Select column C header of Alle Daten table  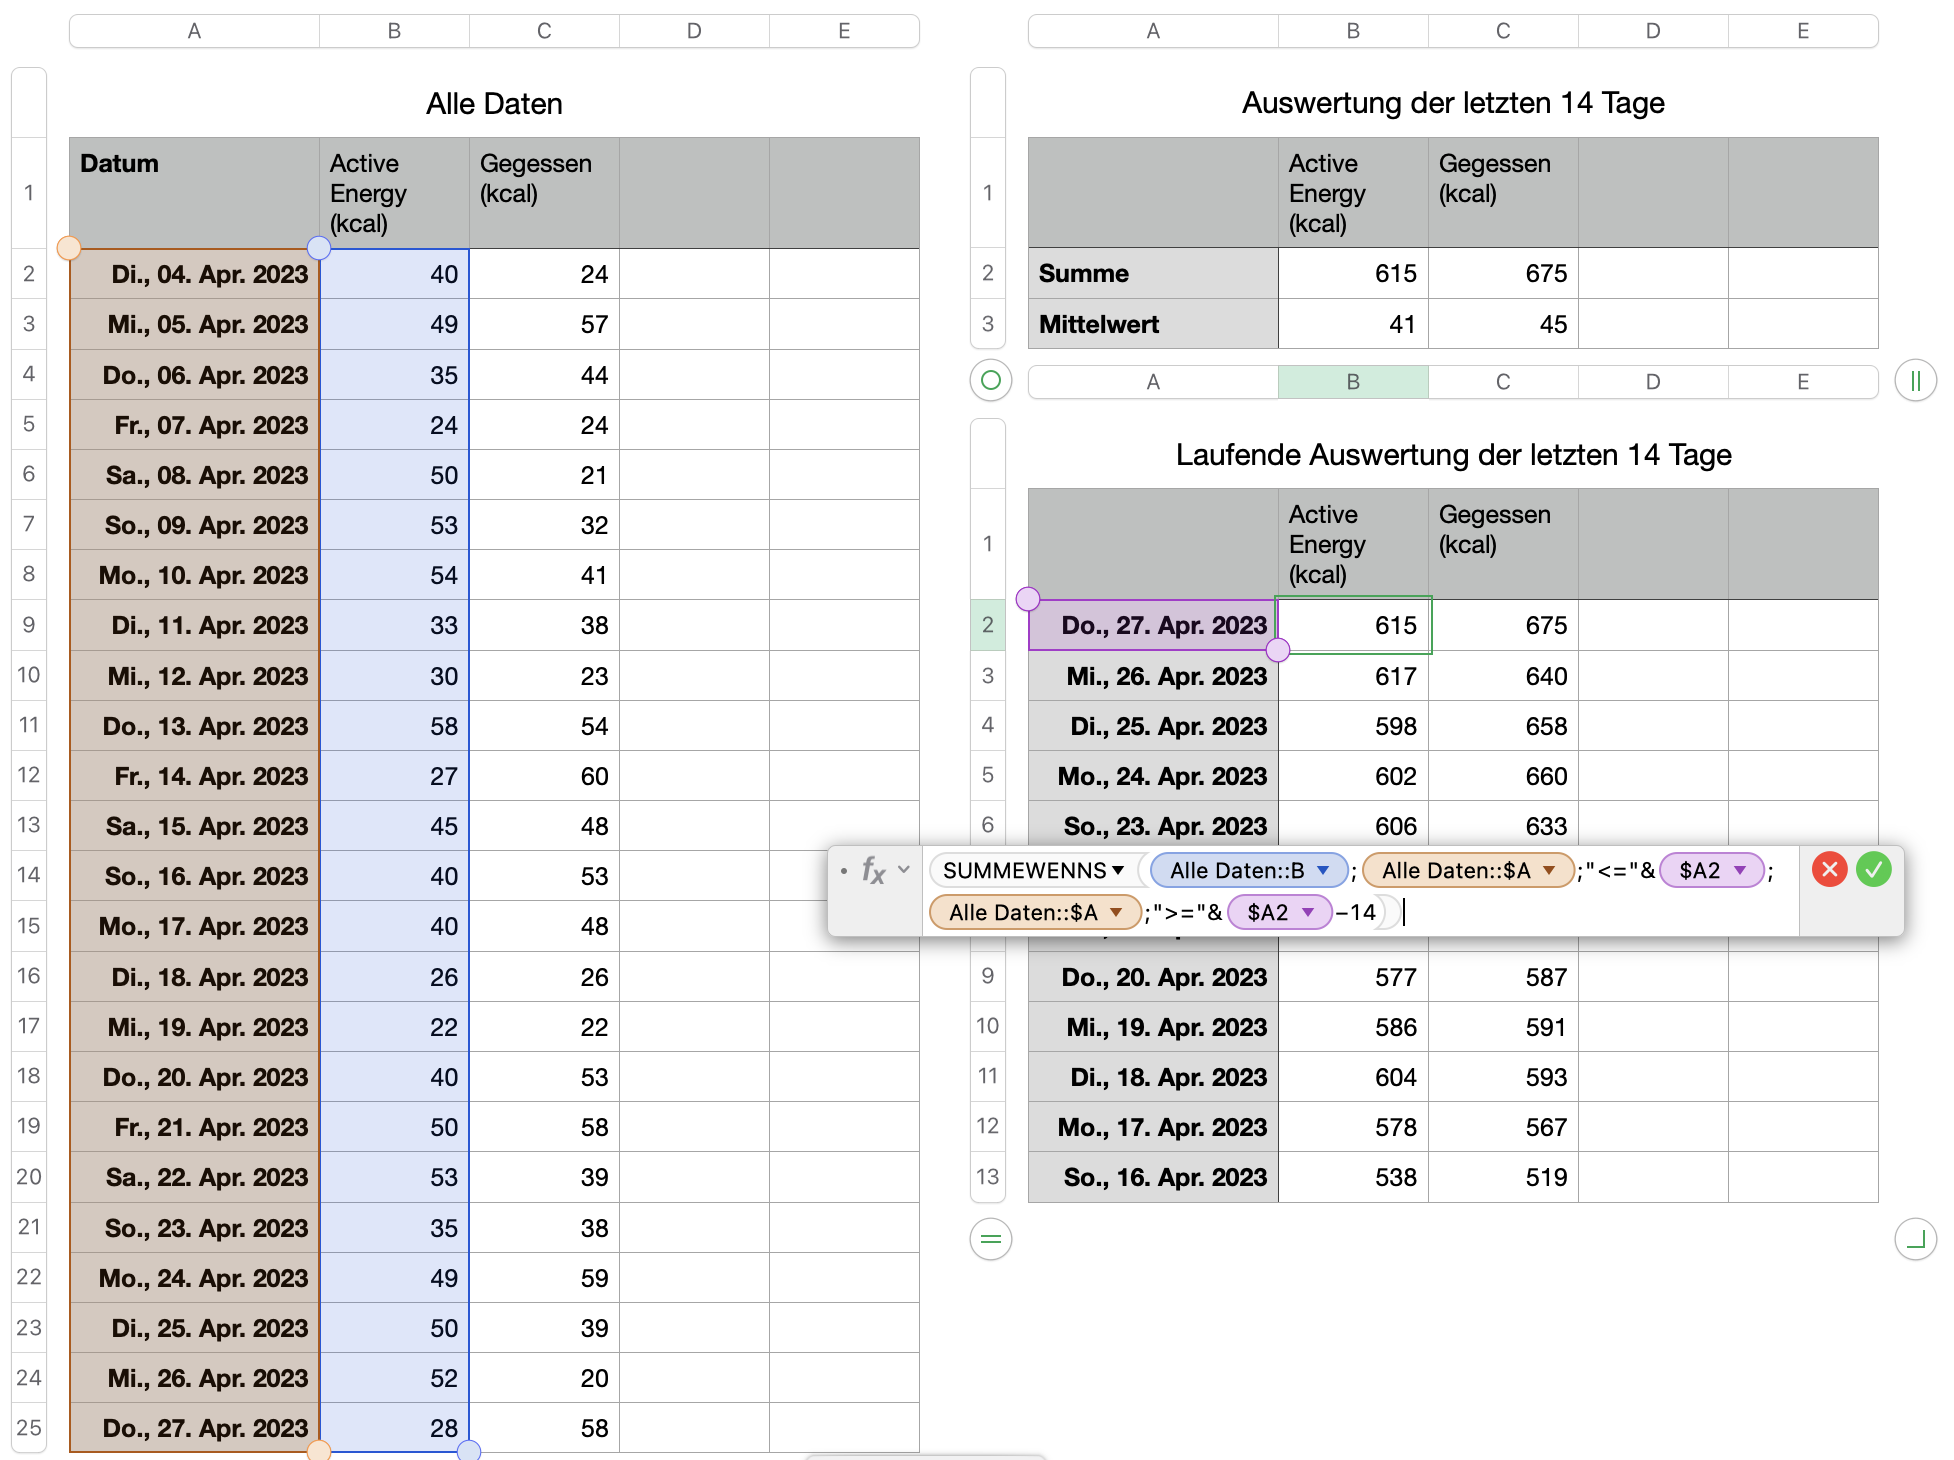[544, 31]
